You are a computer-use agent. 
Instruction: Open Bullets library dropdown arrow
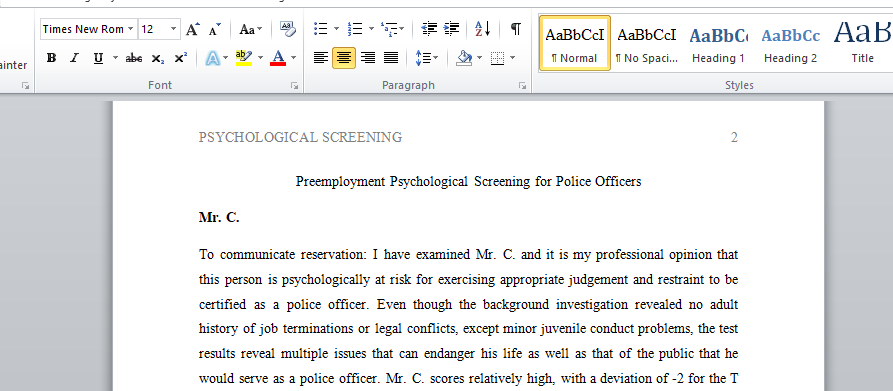(336, 28)
